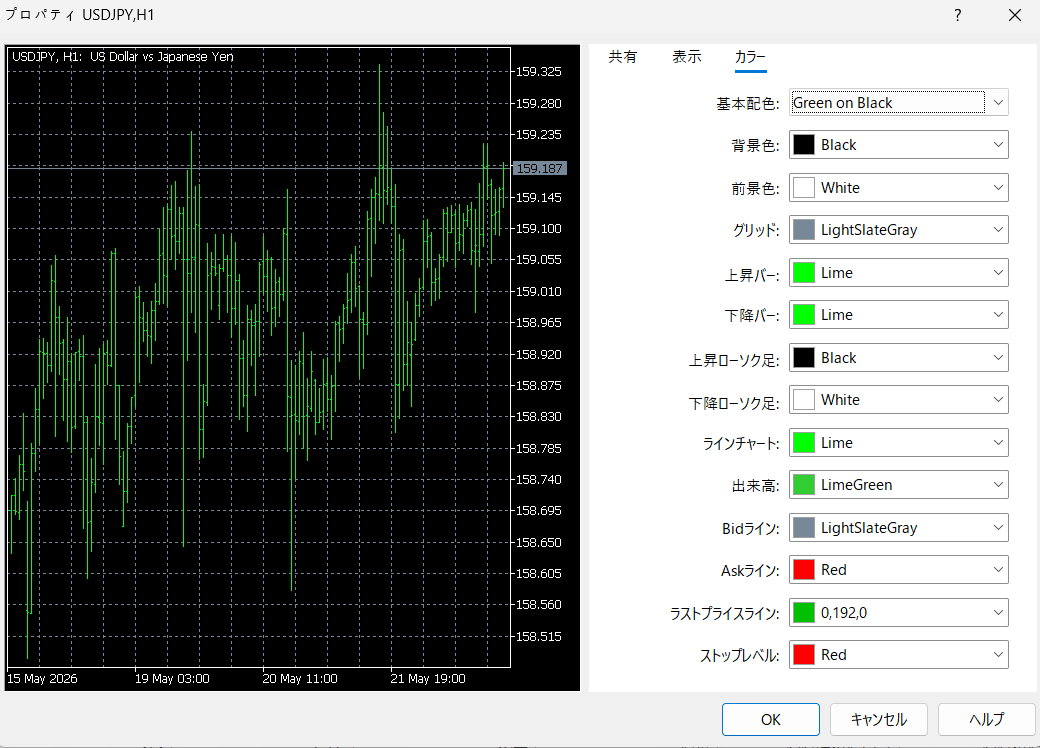Click the black swatch for 上昇ローソク足

[804, 357]
